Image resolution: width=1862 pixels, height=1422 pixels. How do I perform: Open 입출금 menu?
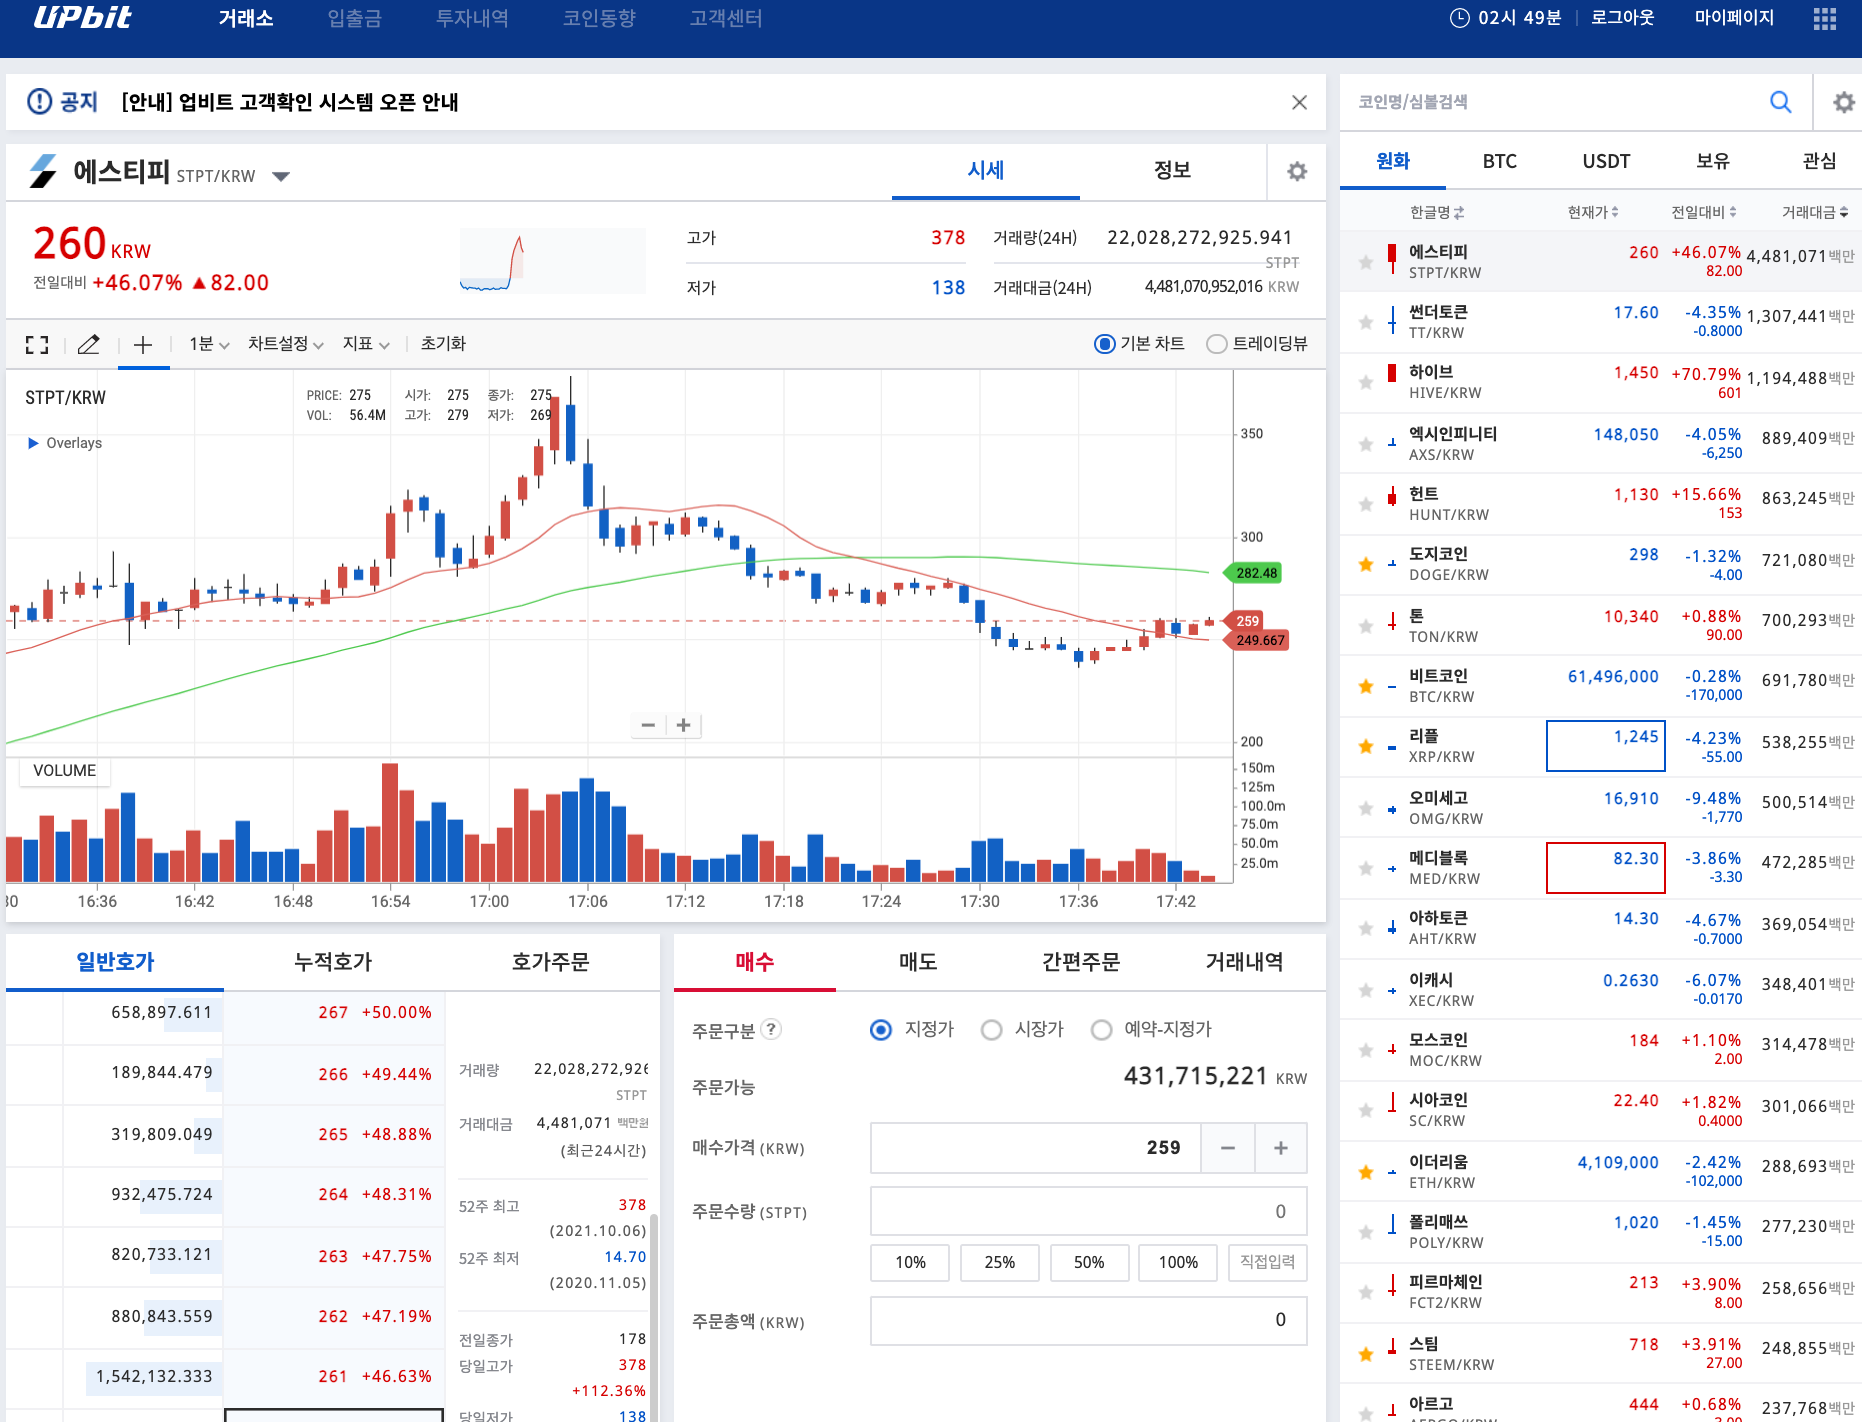coord(354,18)
